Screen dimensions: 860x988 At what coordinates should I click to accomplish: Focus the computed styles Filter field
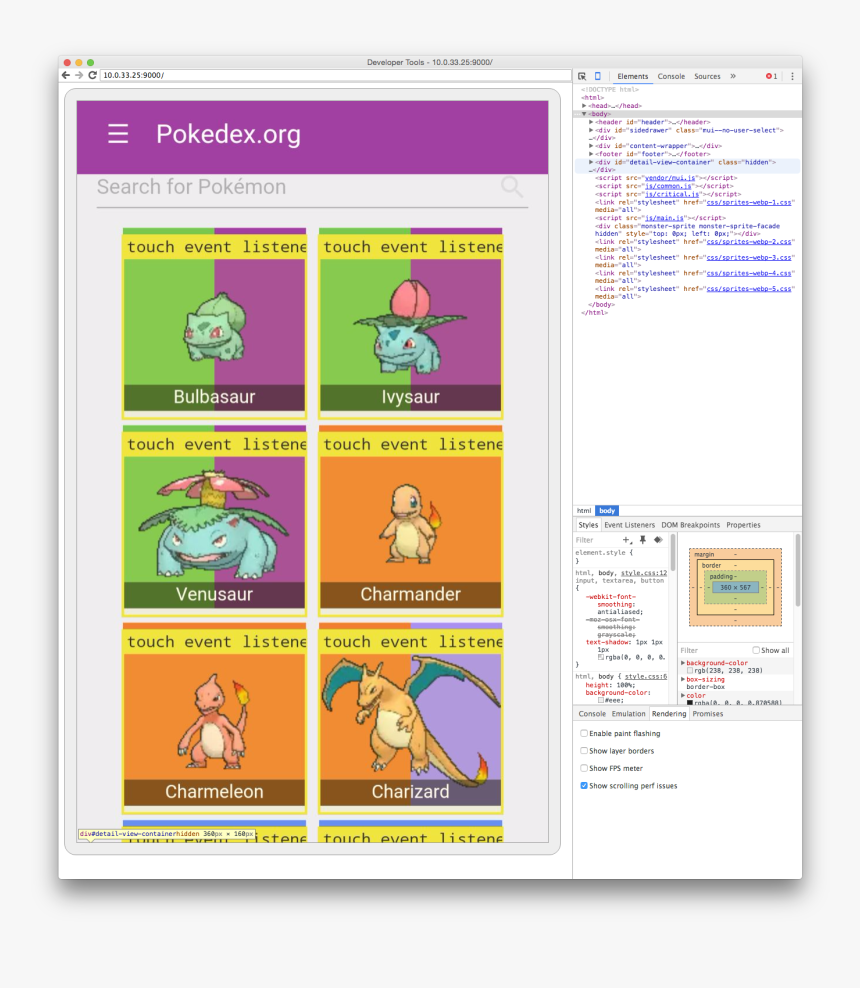pyautogui.click(x=713, y=650)
